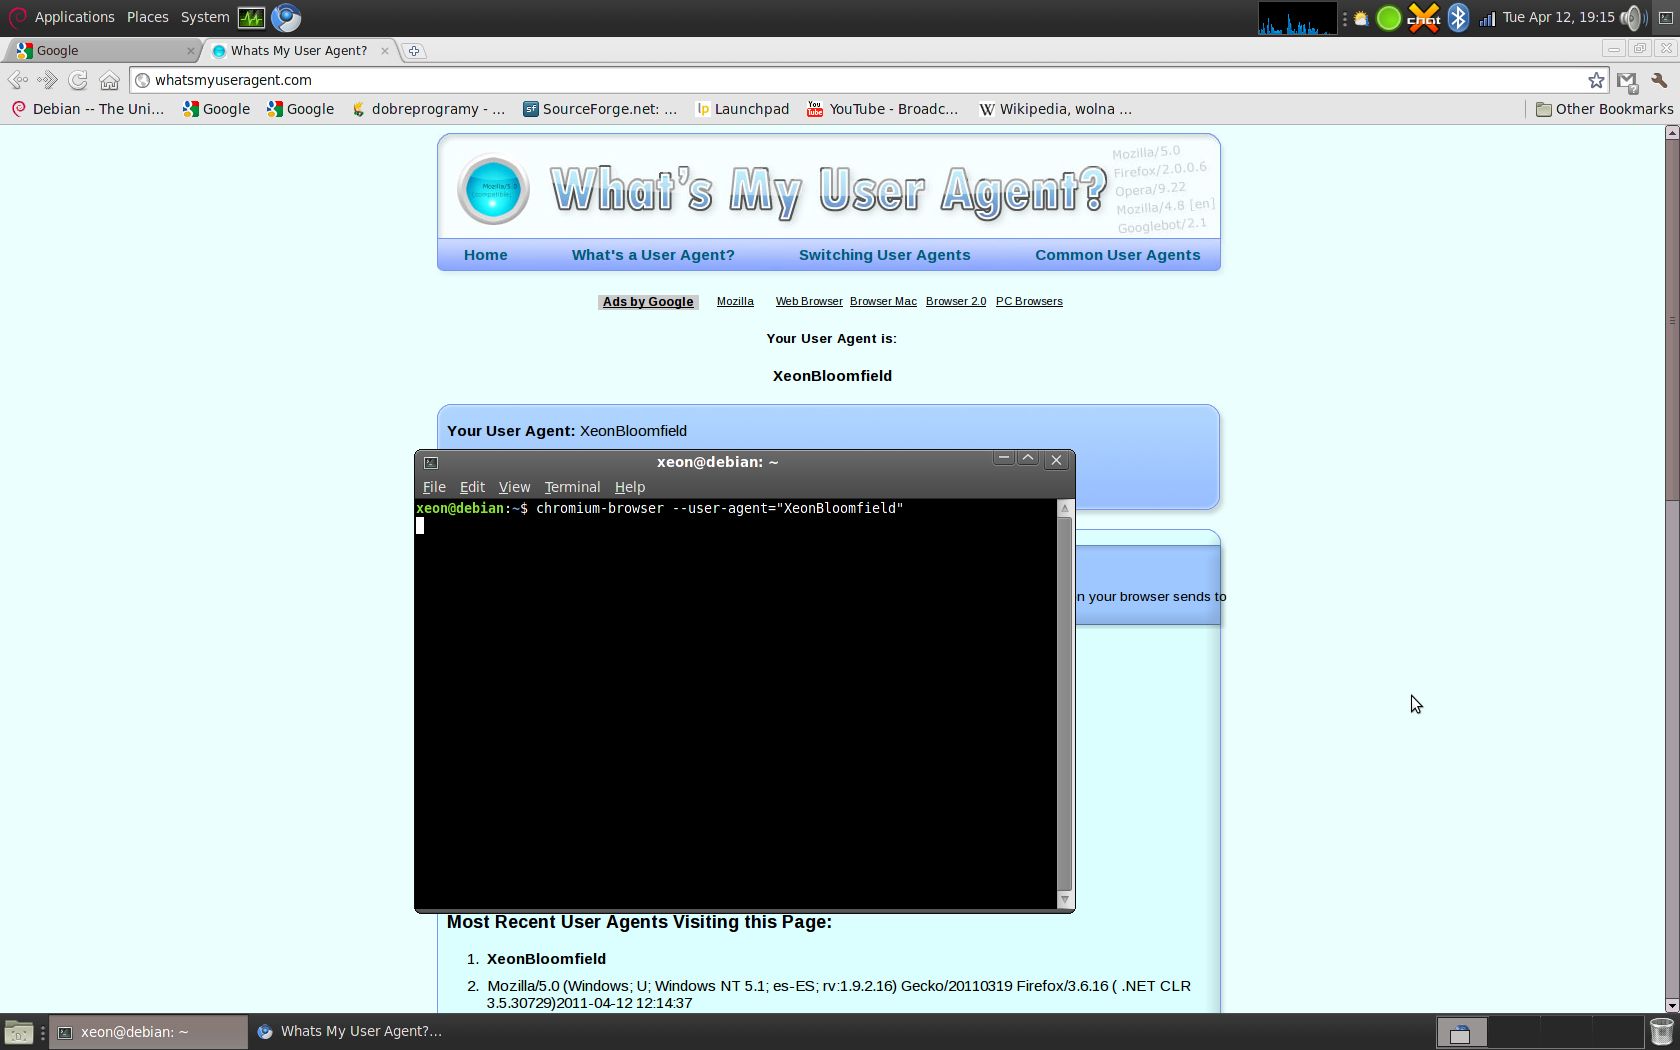Click the Browser Mac ad link

pos(883,301)
